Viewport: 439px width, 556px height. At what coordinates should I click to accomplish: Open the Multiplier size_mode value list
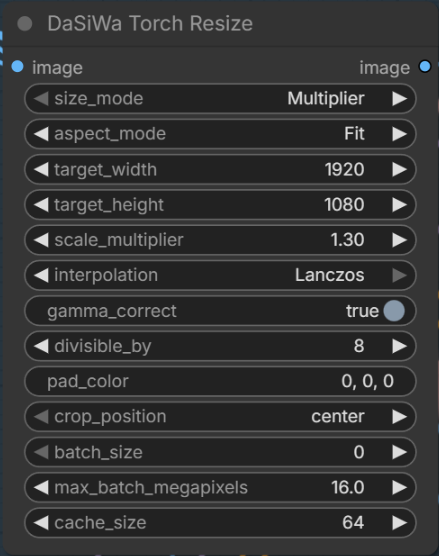tap(326, 99)
